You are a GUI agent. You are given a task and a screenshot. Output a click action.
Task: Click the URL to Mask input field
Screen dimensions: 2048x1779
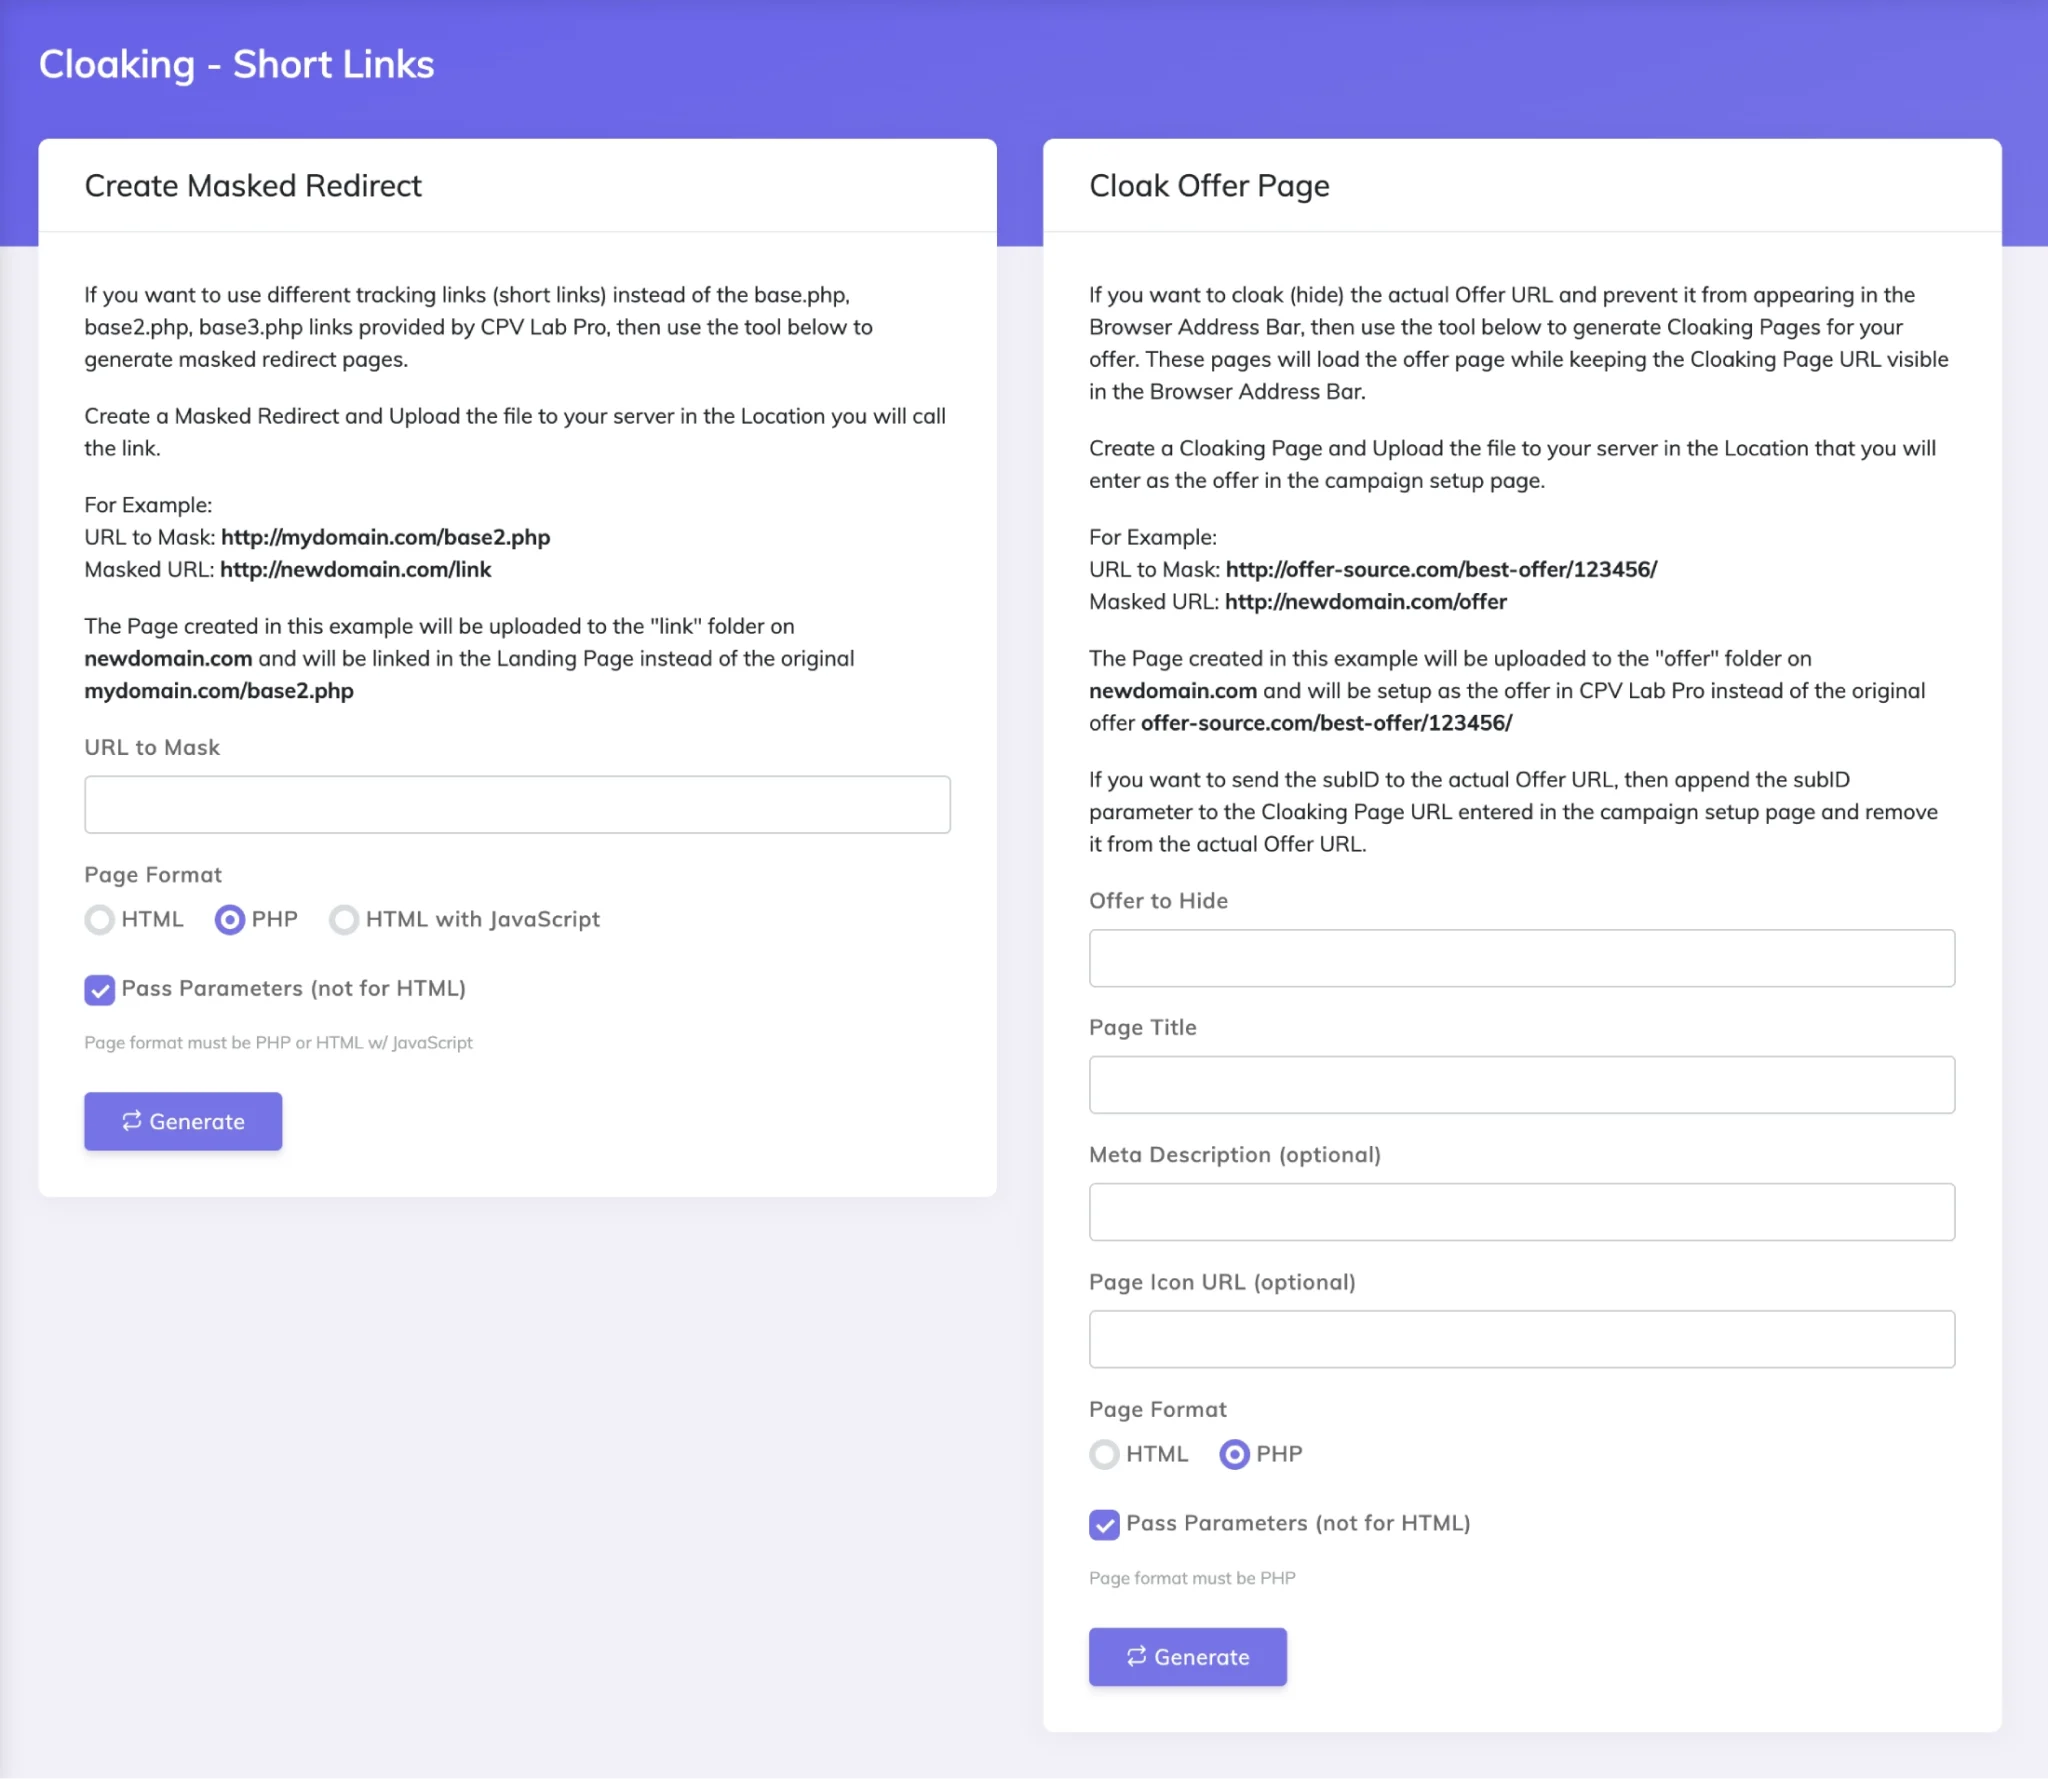tap(517, 804)
